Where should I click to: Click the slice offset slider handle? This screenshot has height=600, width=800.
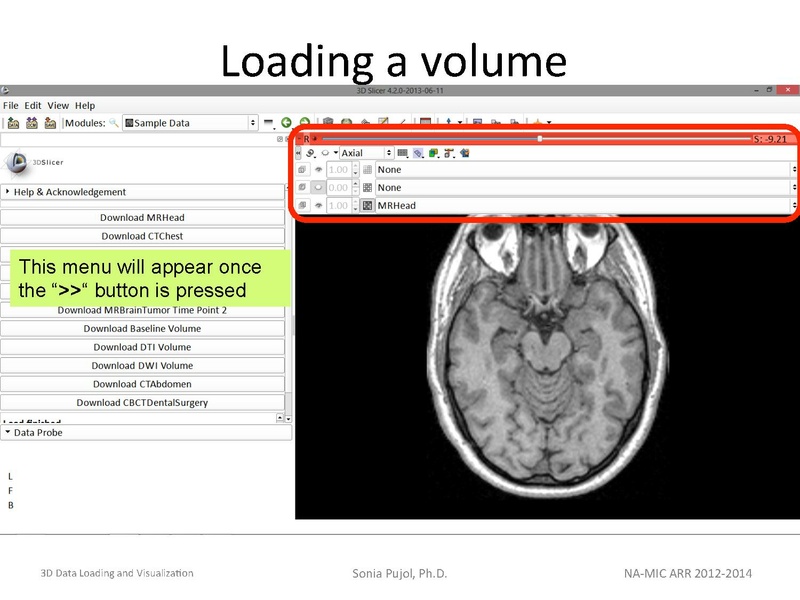click(x=540, y=138)
